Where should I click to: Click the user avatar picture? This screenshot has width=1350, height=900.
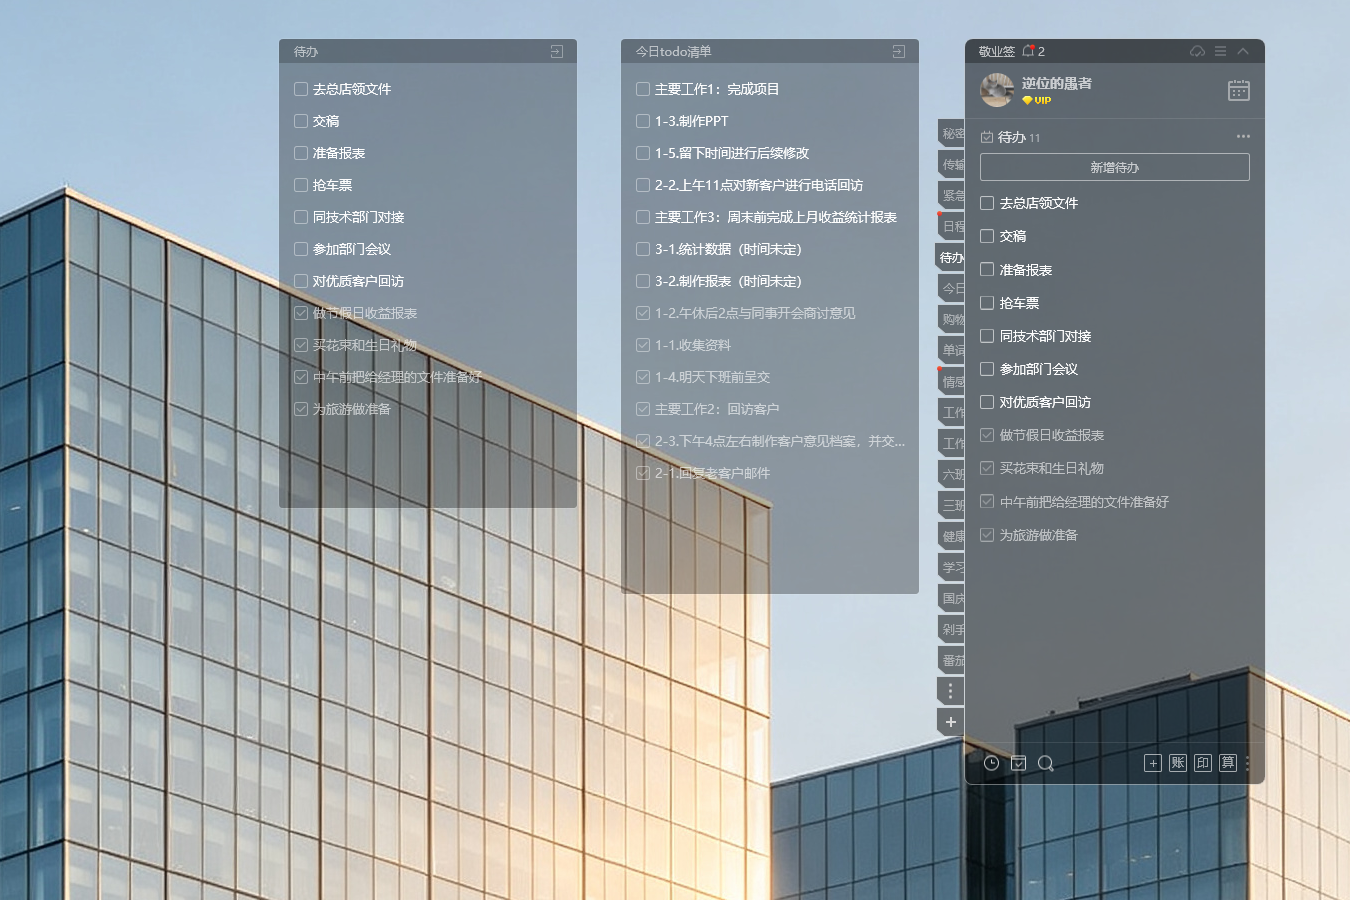[x=997, y=90]
